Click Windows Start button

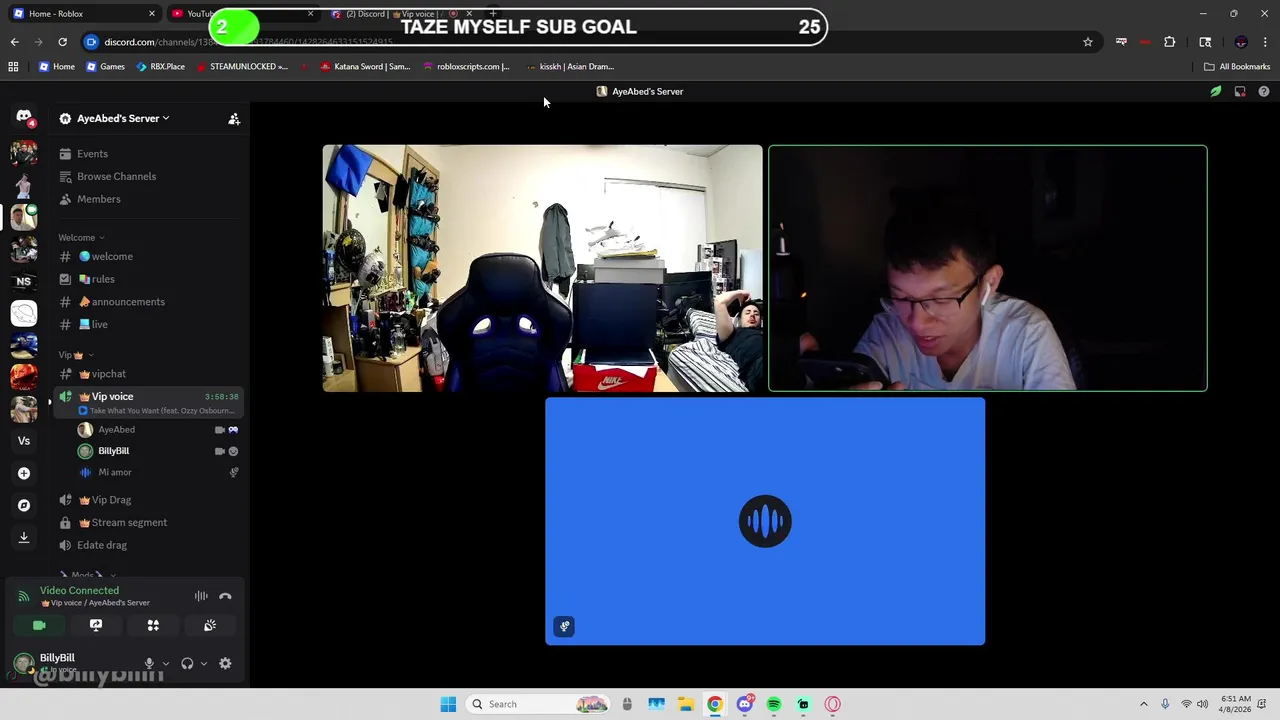pos(448,704)
